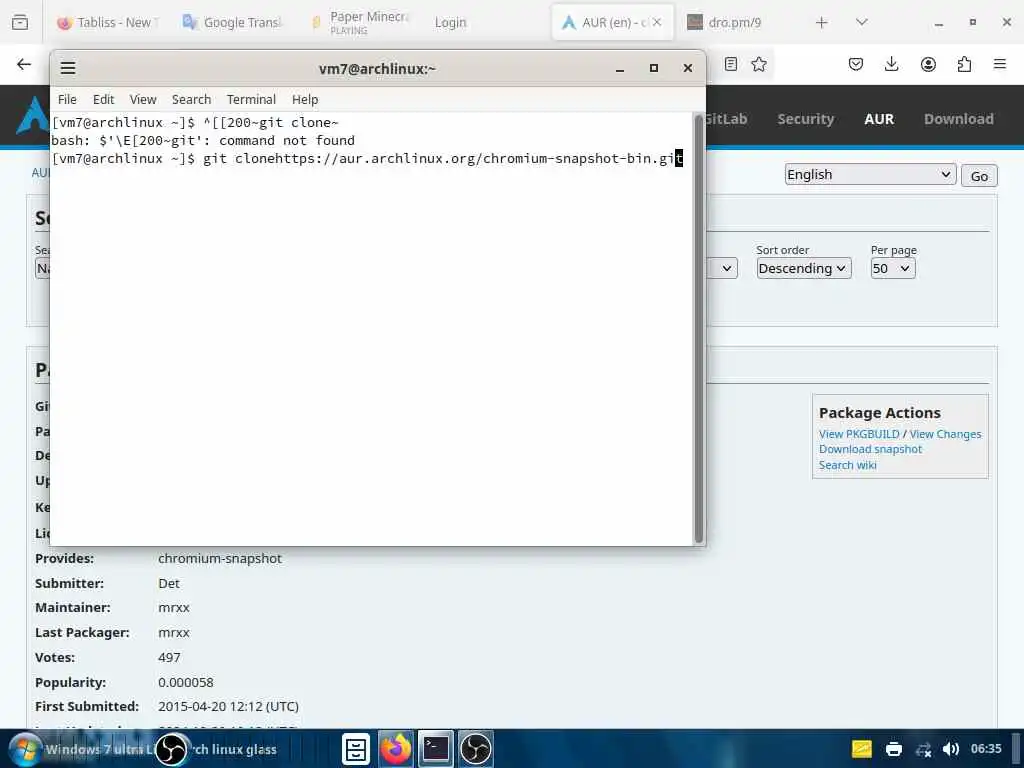Image resolution: width=1024 pixels, height=768 pixels.
Task: Click the terminal vertical scrollbar
Action: (x=698, y=328)
